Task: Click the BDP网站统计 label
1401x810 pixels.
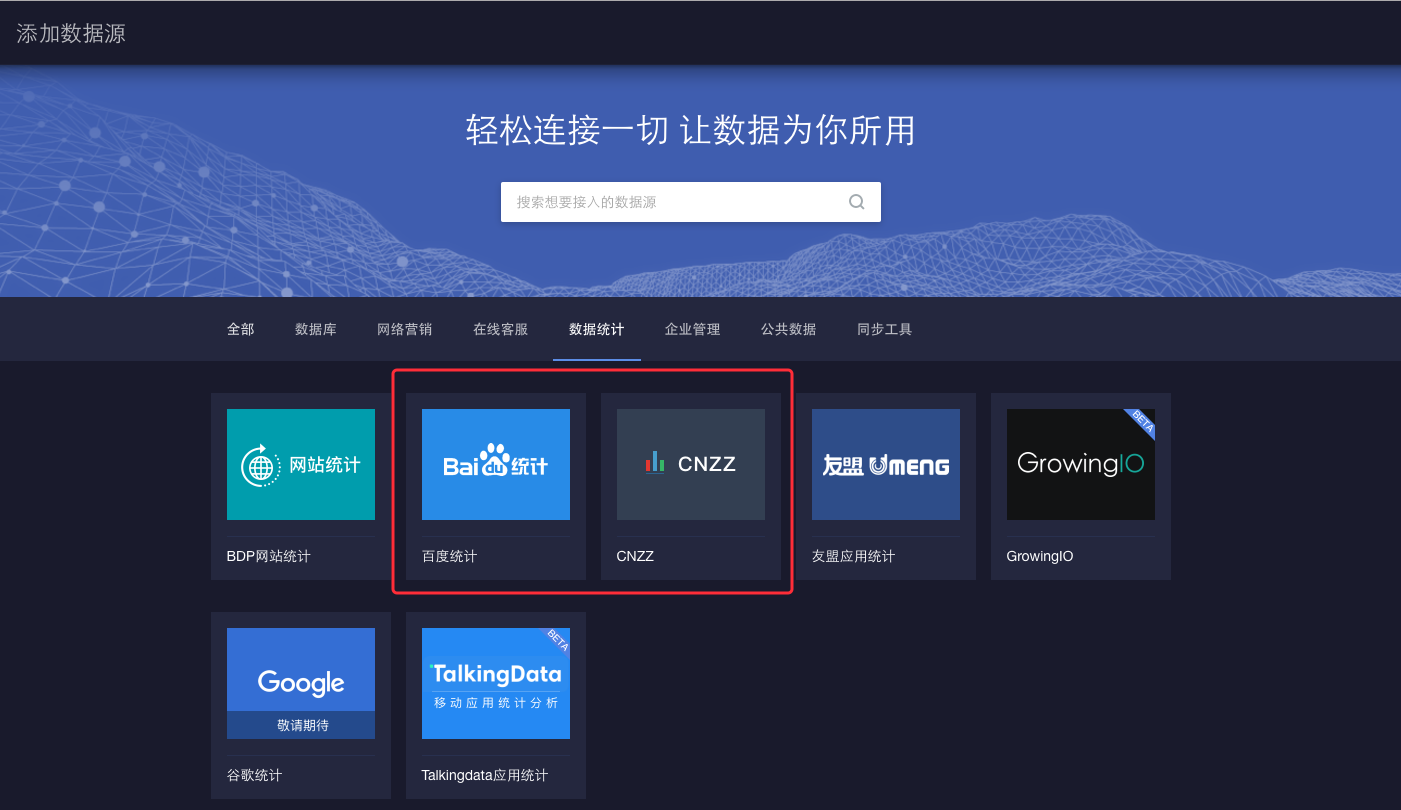Action: pos(269,556)
